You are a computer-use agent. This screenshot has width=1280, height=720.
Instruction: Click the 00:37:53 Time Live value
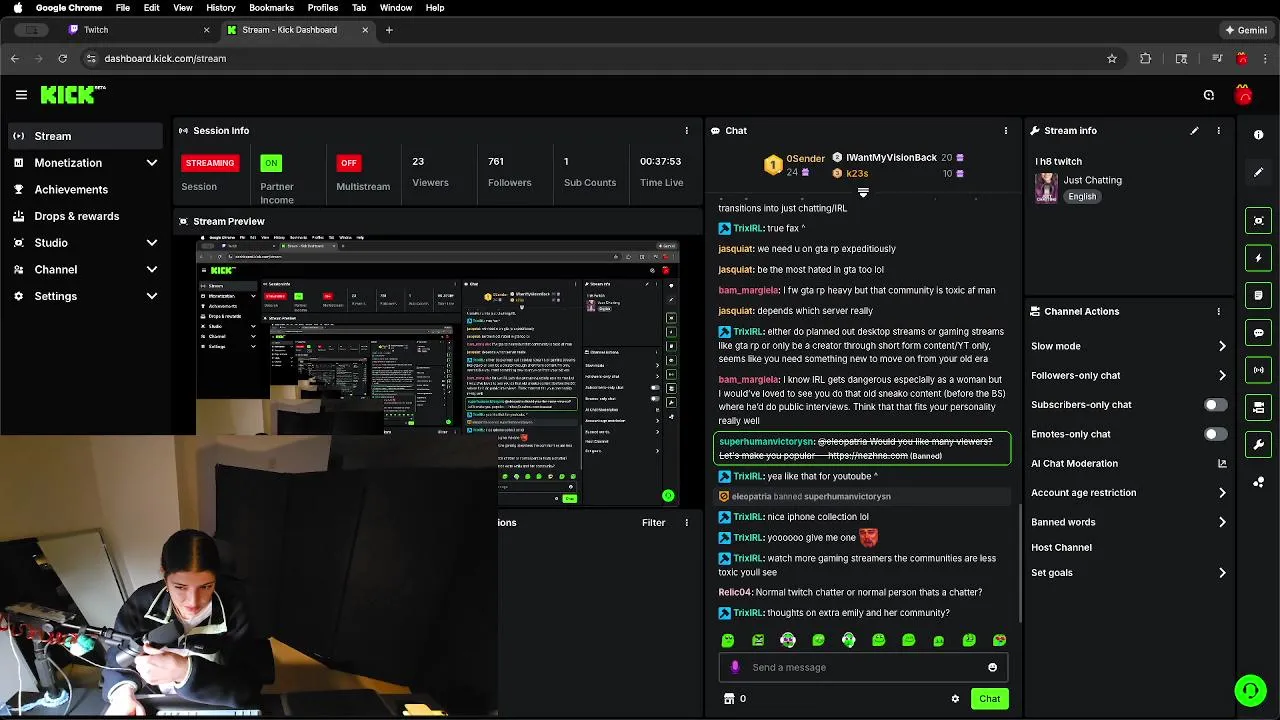[x=661, y=161]
